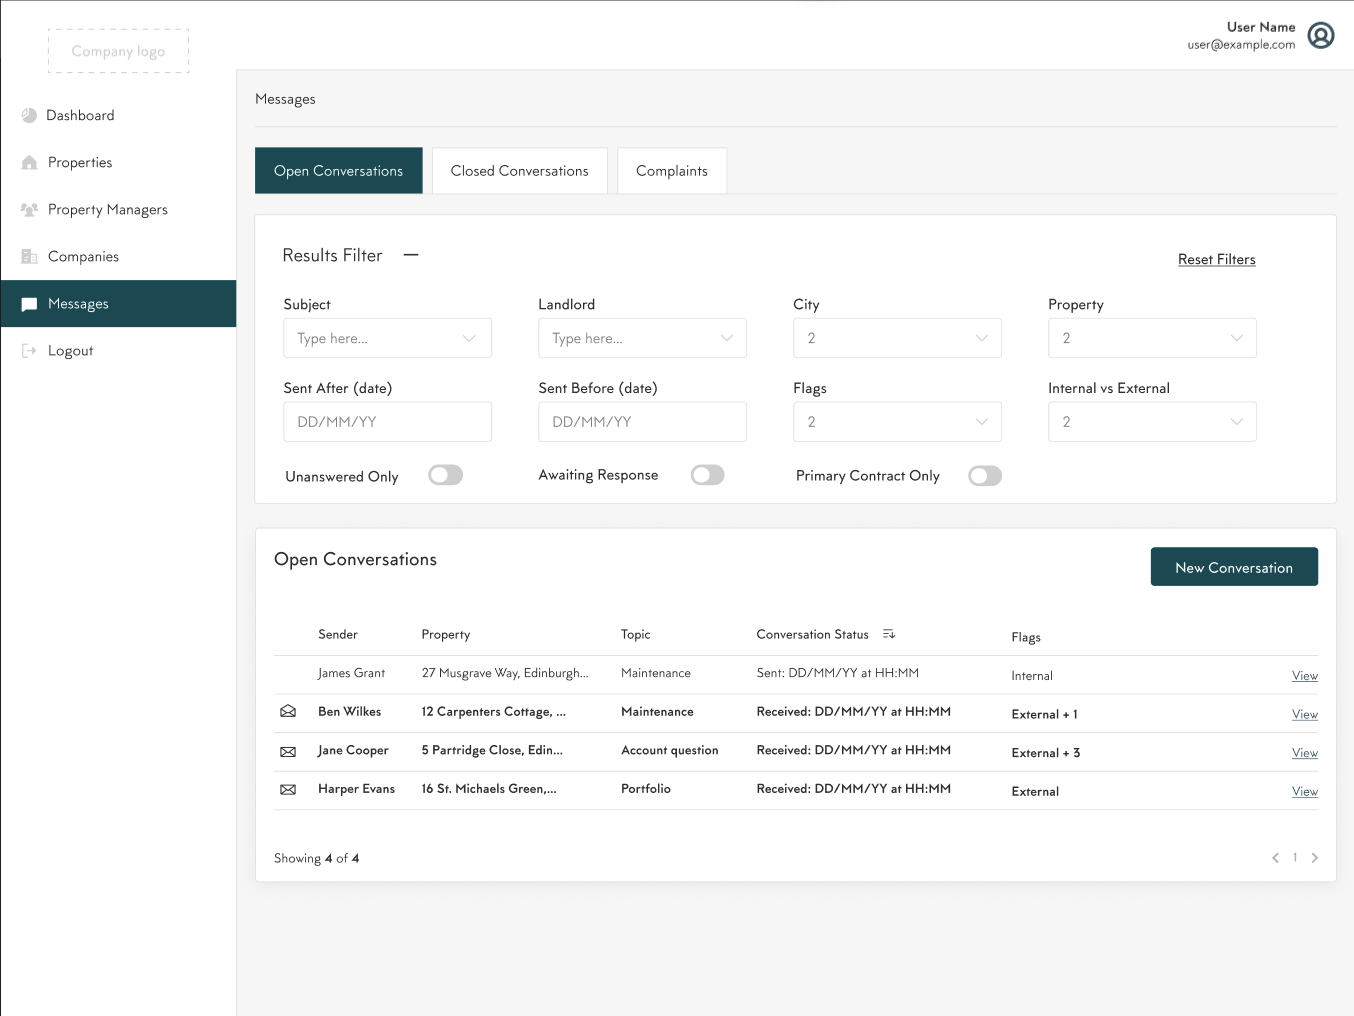
Task: Select Messages in the sidebar
Action: point(118,304)
